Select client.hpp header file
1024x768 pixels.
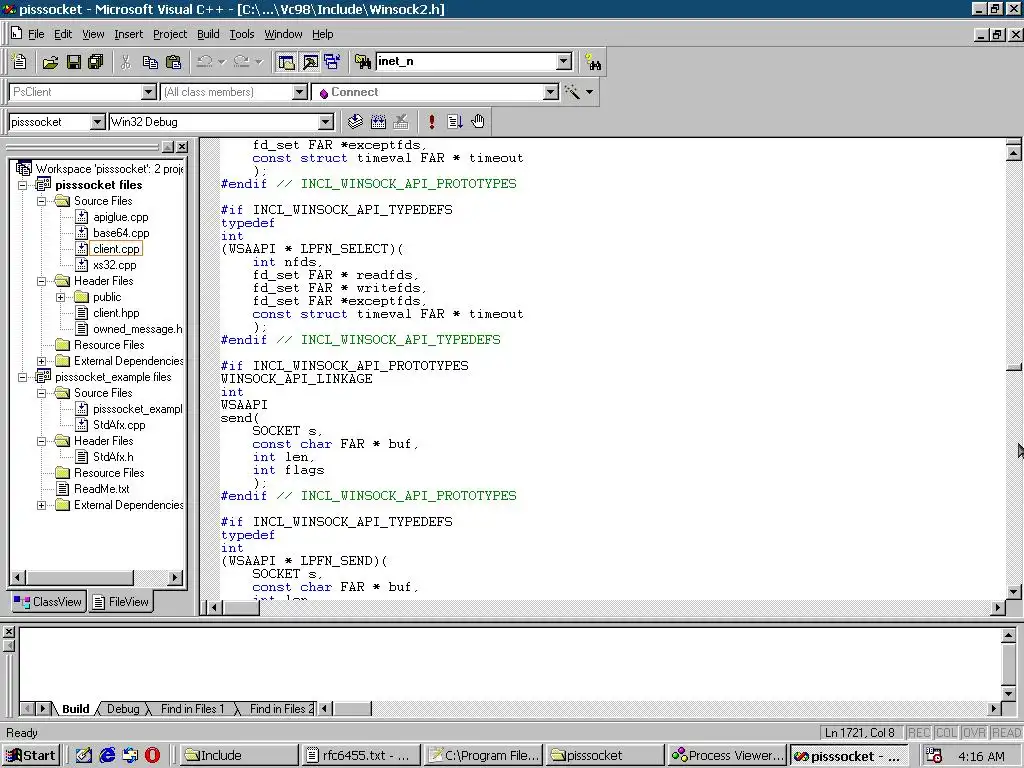116,313
